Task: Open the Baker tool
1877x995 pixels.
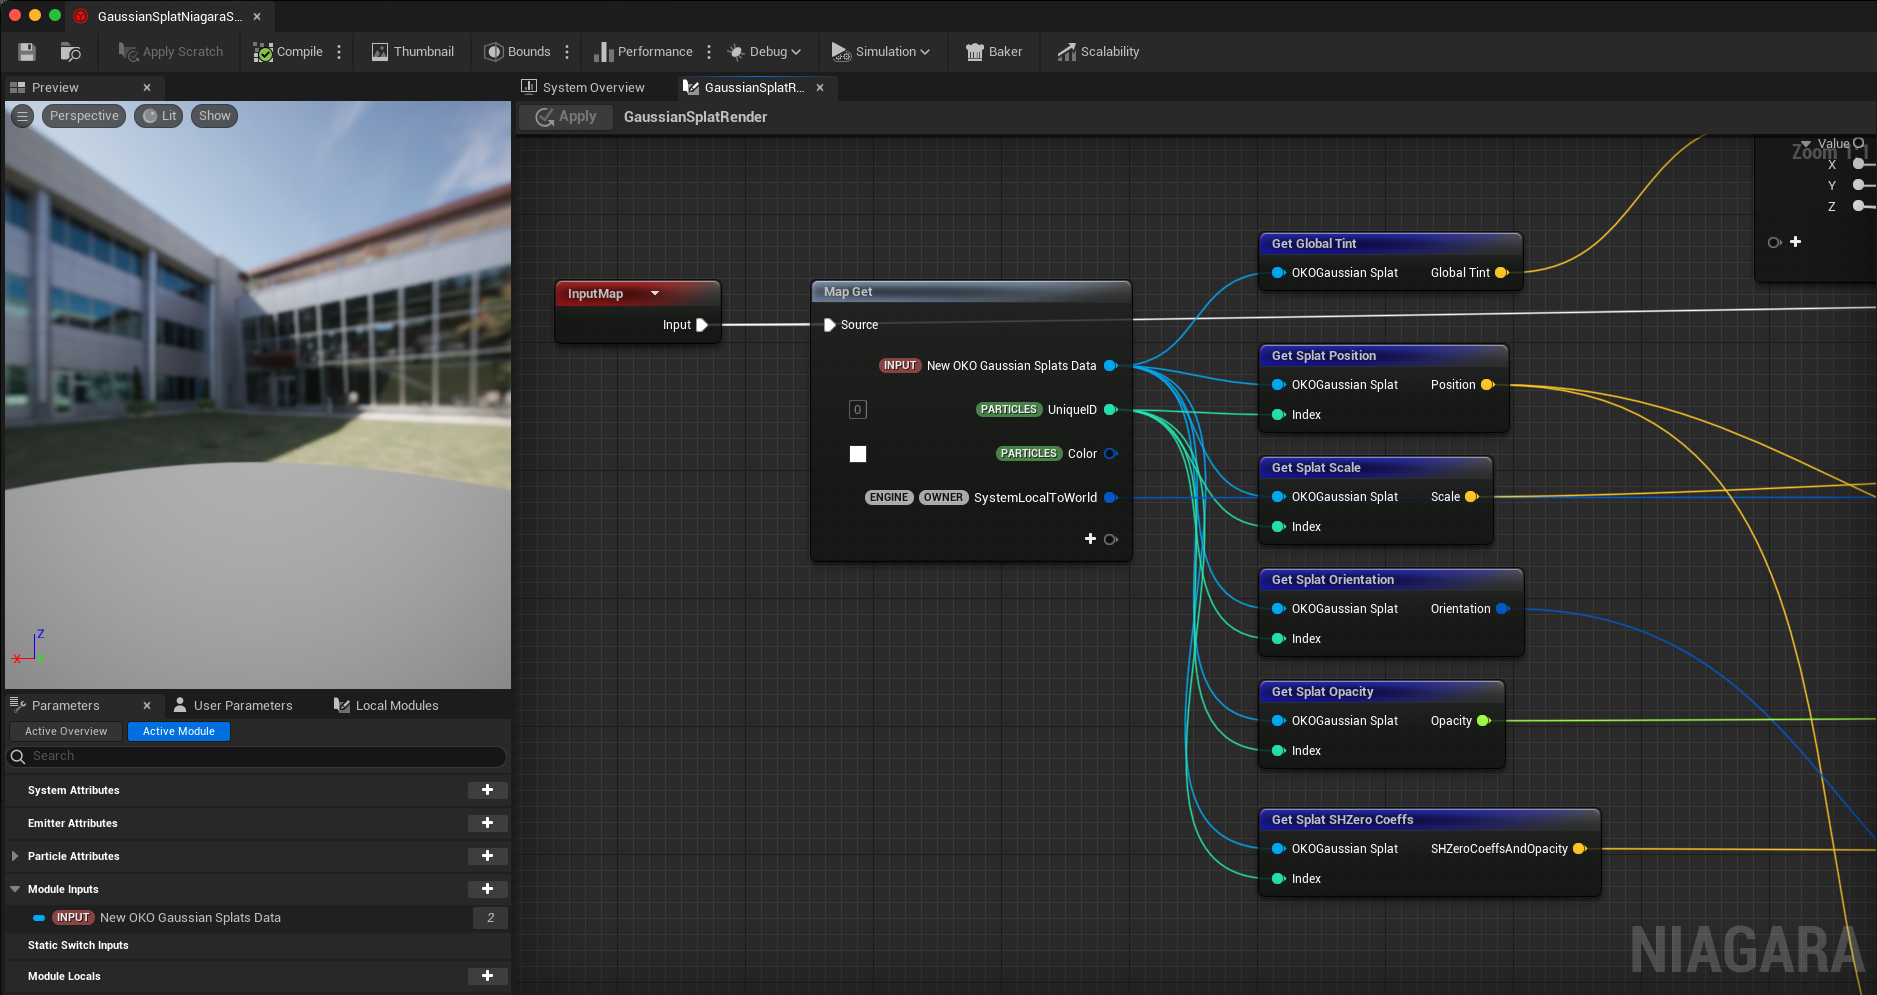Action: tap(993, 52)
